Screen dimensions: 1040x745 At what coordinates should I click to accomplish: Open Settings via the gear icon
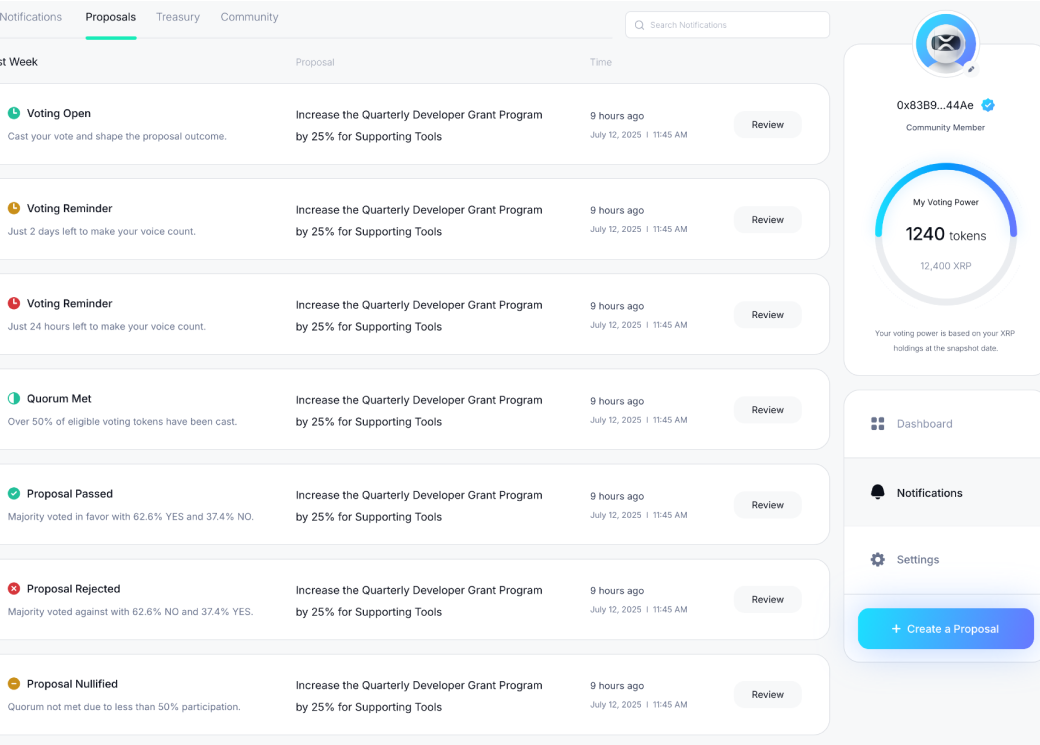(878, 560)
